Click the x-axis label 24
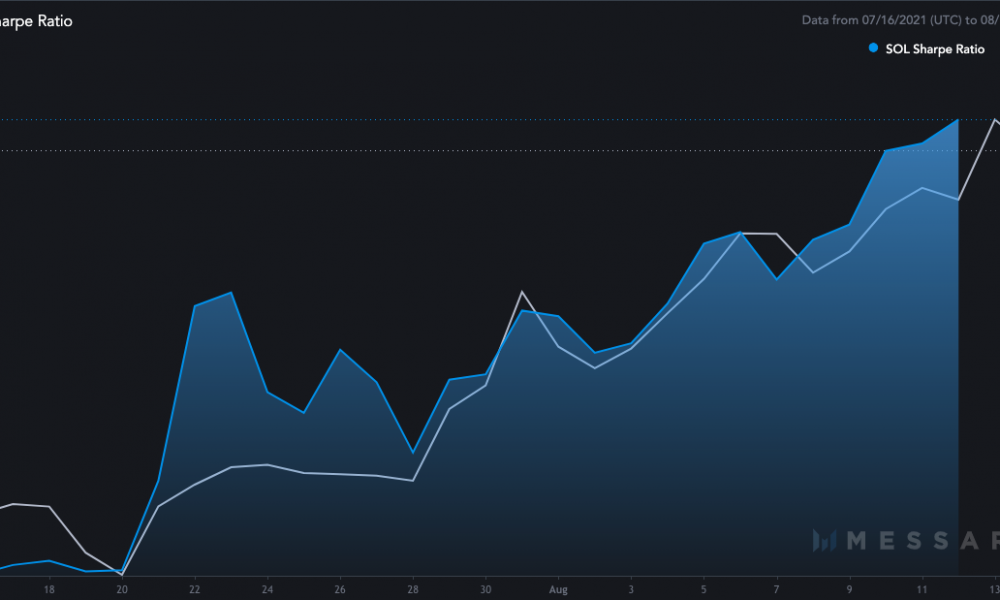1000x600 pixels. pyautogui.click(x=267, y=589)
